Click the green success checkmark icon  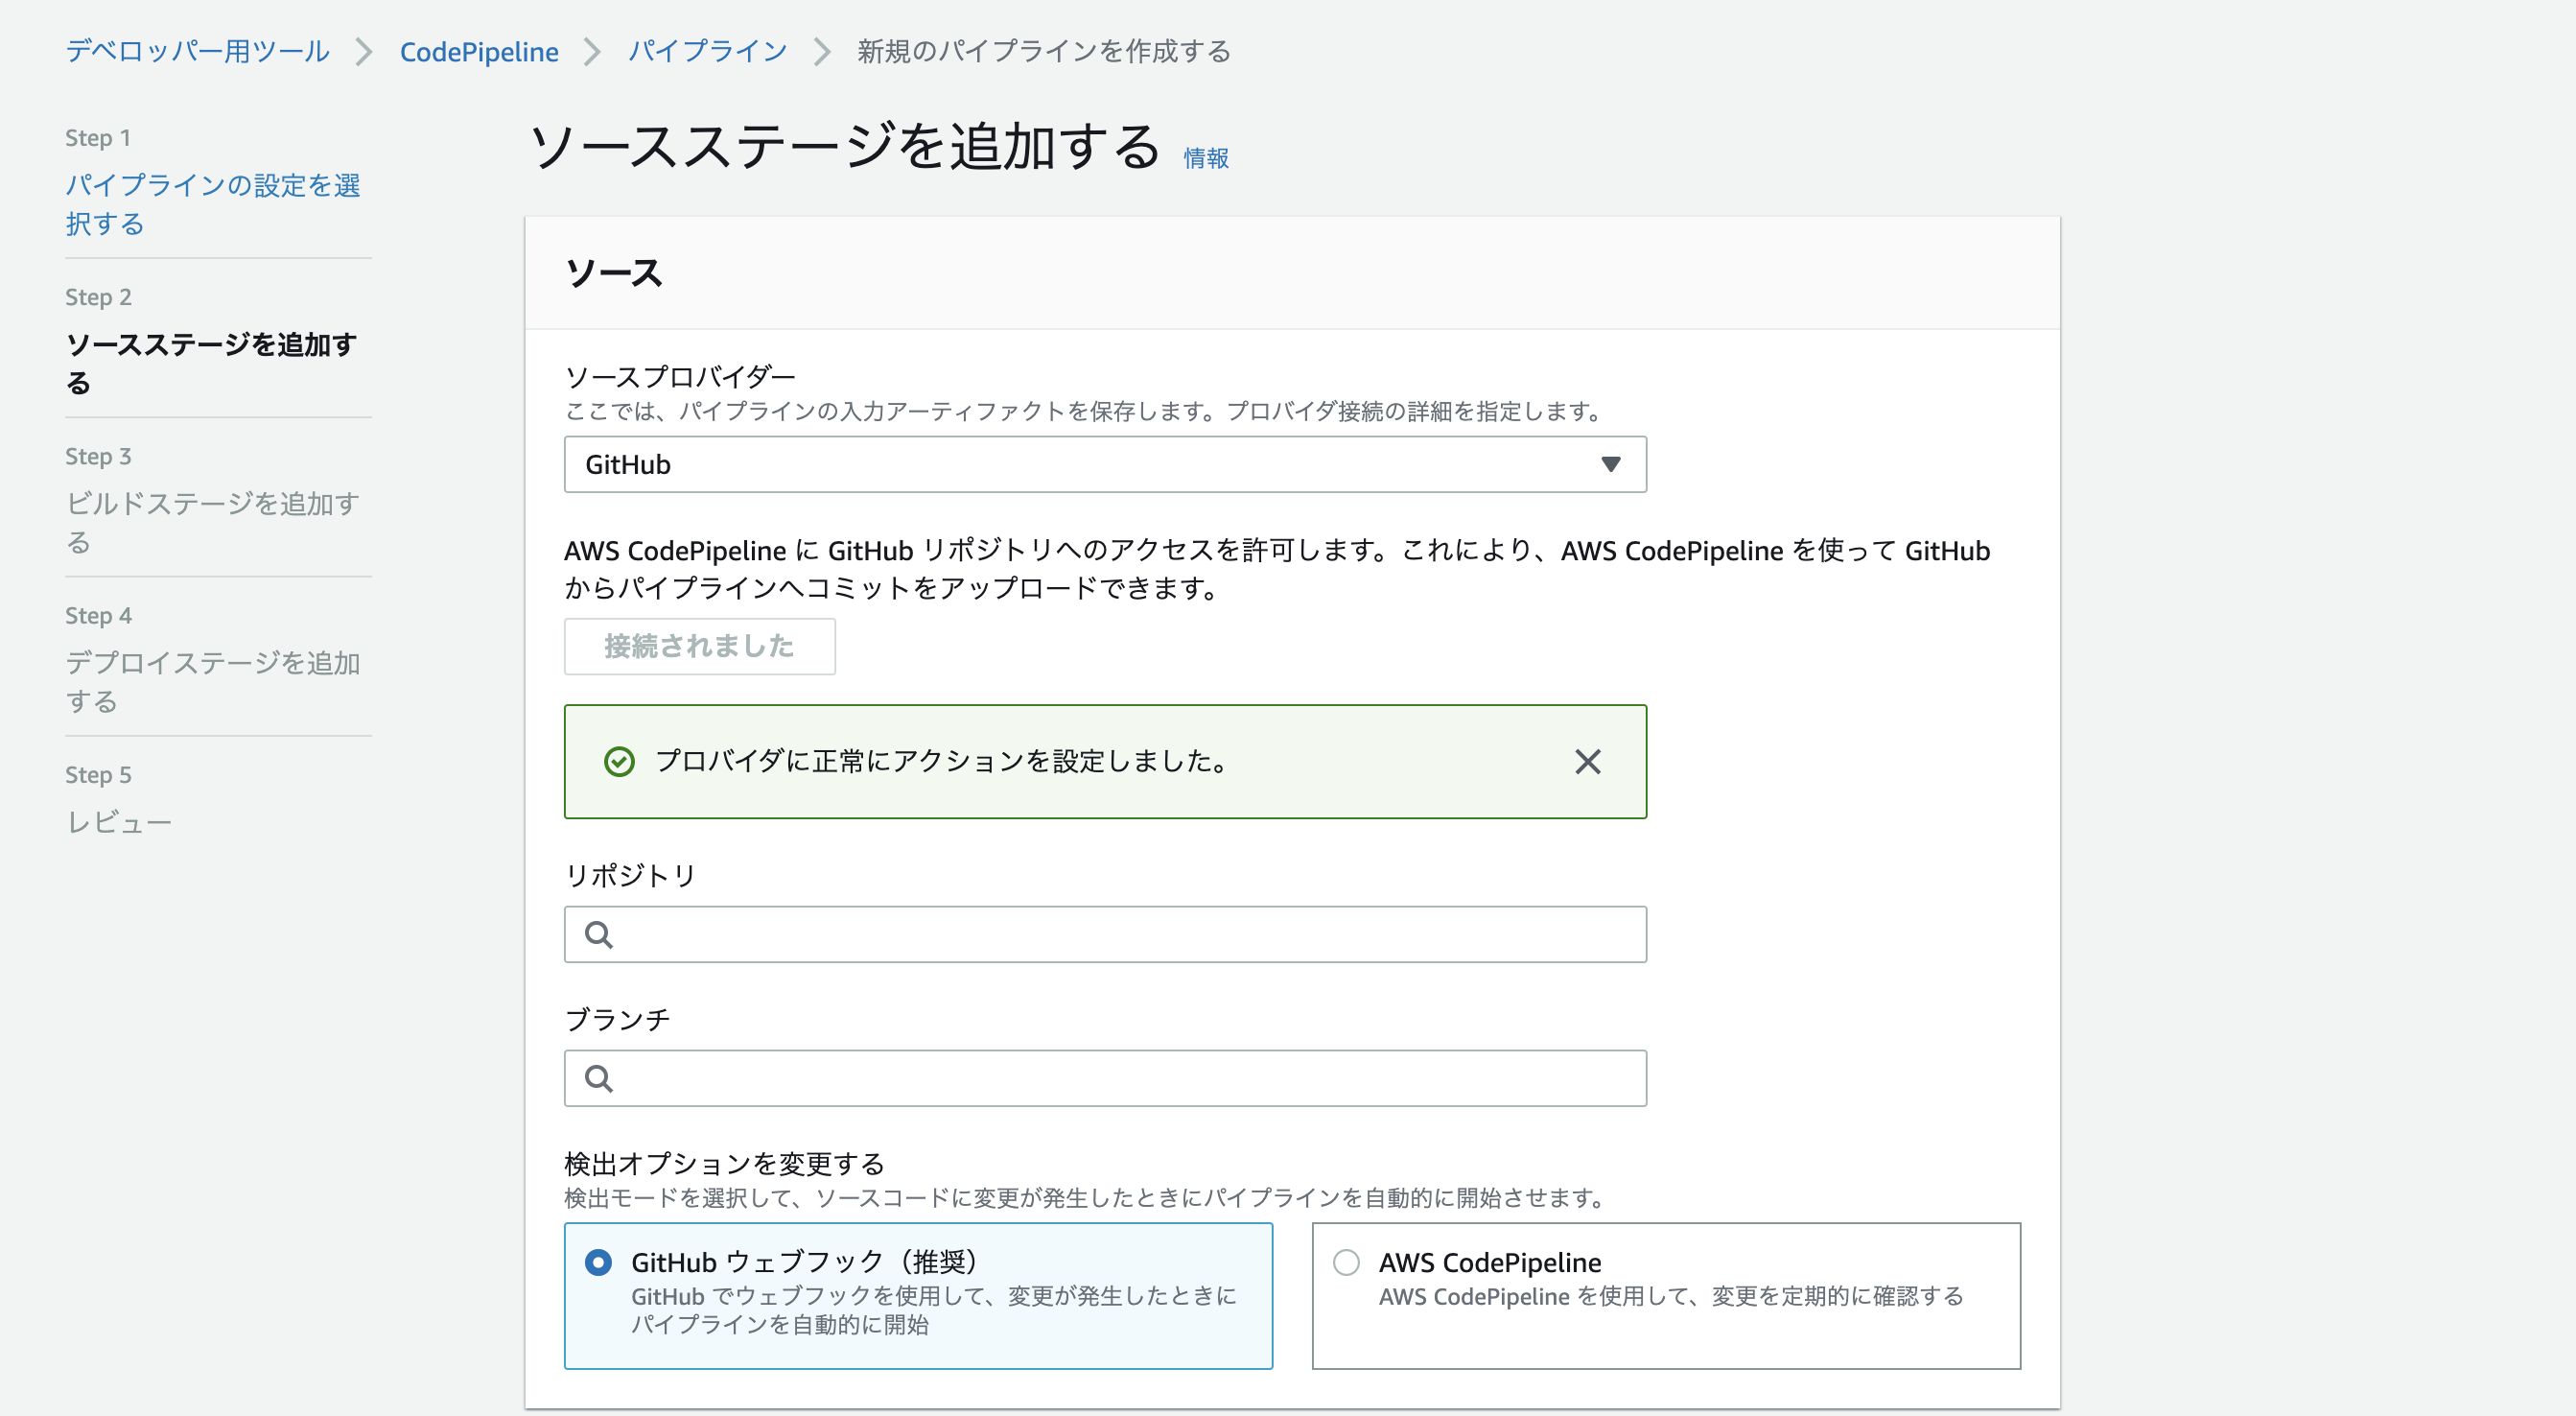click(x=619, y=762)
